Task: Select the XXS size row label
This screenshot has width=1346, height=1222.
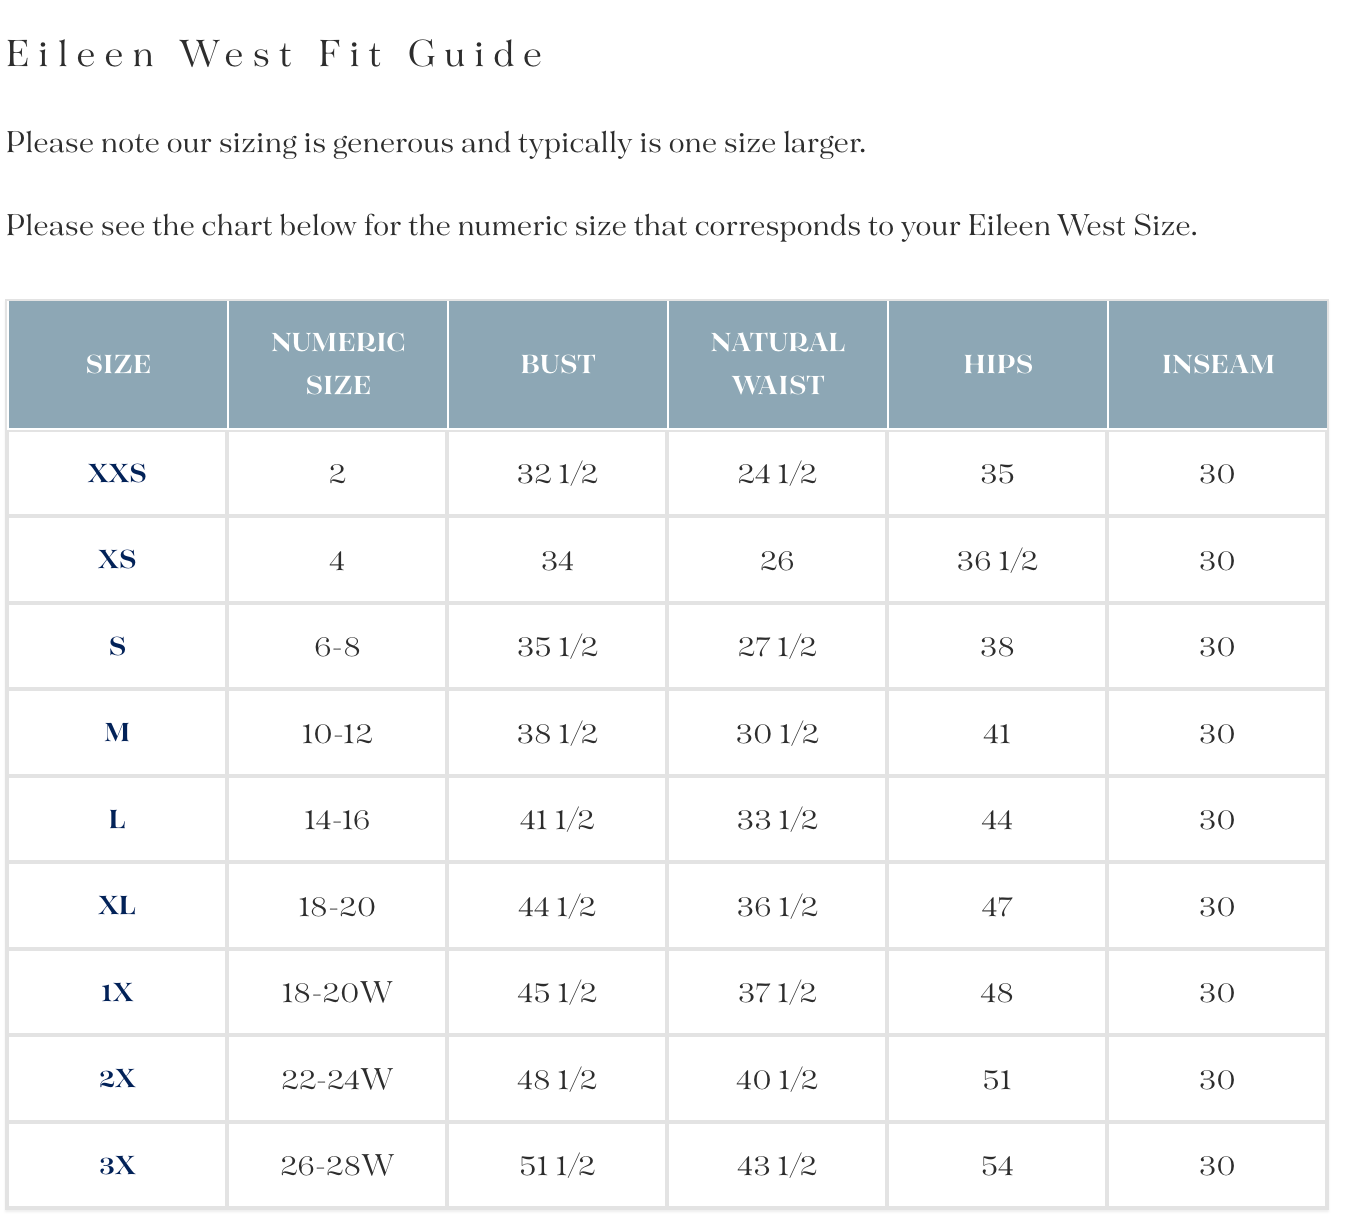Action: [x=117, y=473]
